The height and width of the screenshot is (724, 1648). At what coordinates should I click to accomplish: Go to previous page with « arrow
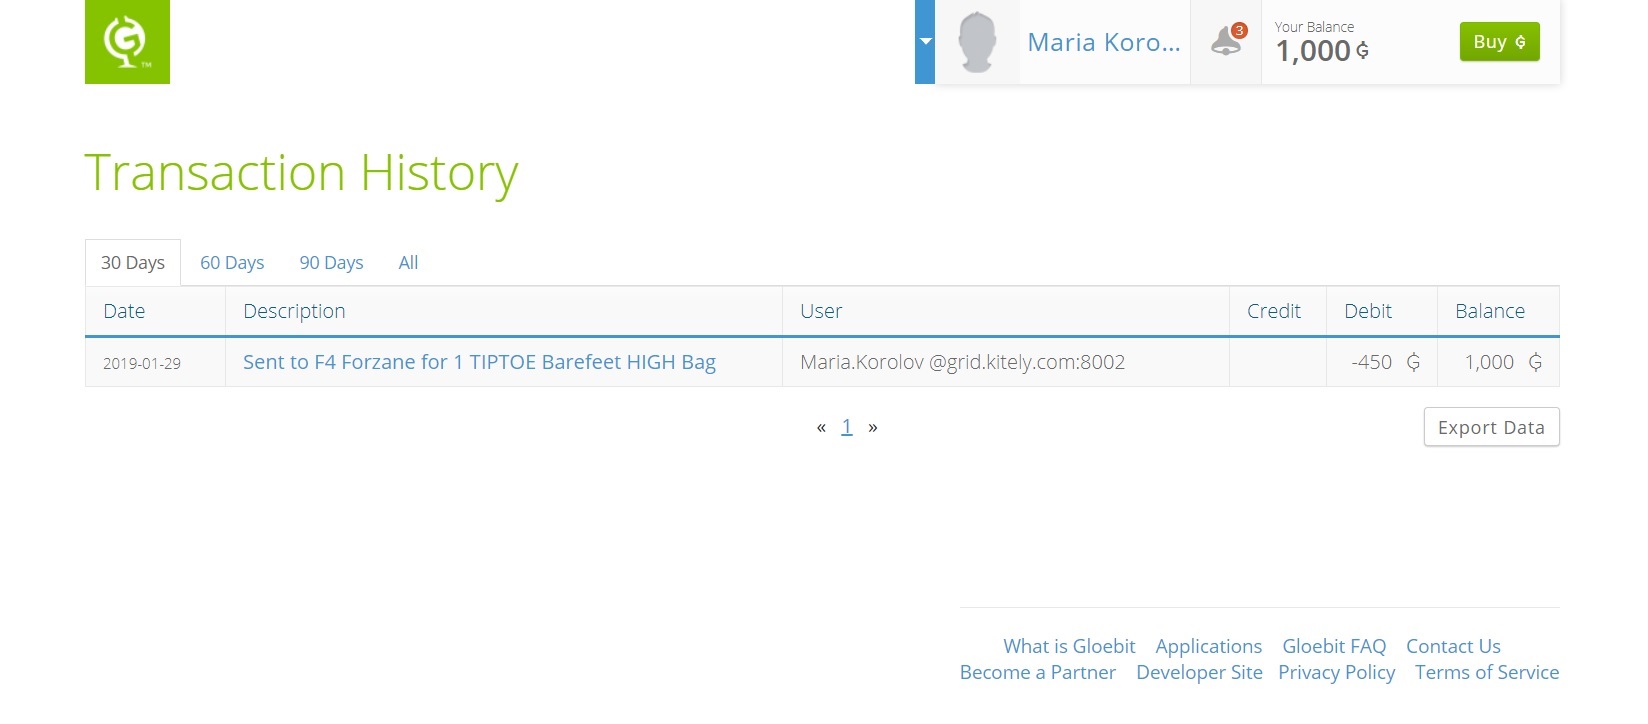pyautogui.click(x=821, y=428)
